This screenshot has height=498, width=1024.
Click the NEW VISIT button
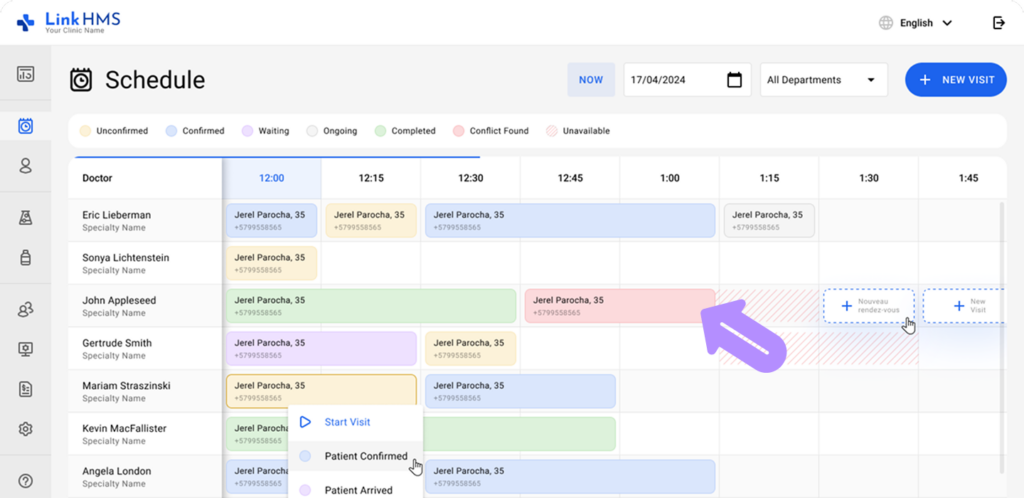pyautogui.click(x=956, y=80)
